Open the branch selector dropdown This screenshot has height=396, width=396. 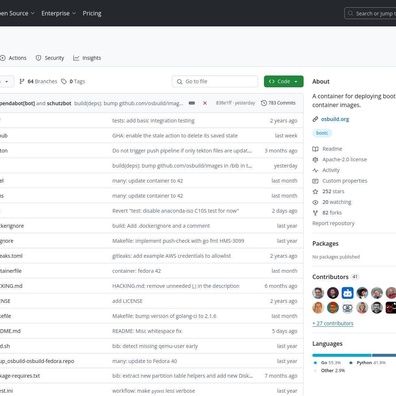pos(6,81)
